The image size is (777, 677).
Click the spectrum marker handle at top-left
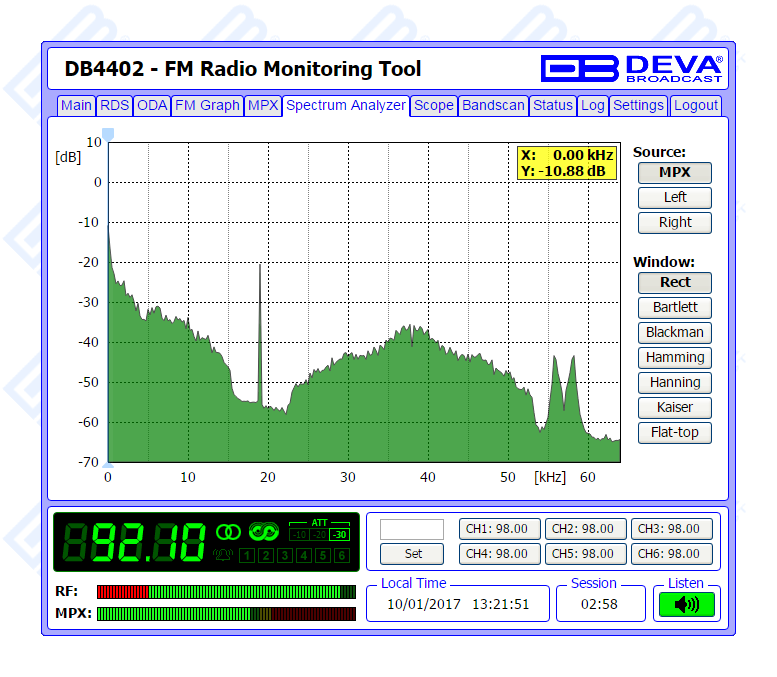[108, 133]
